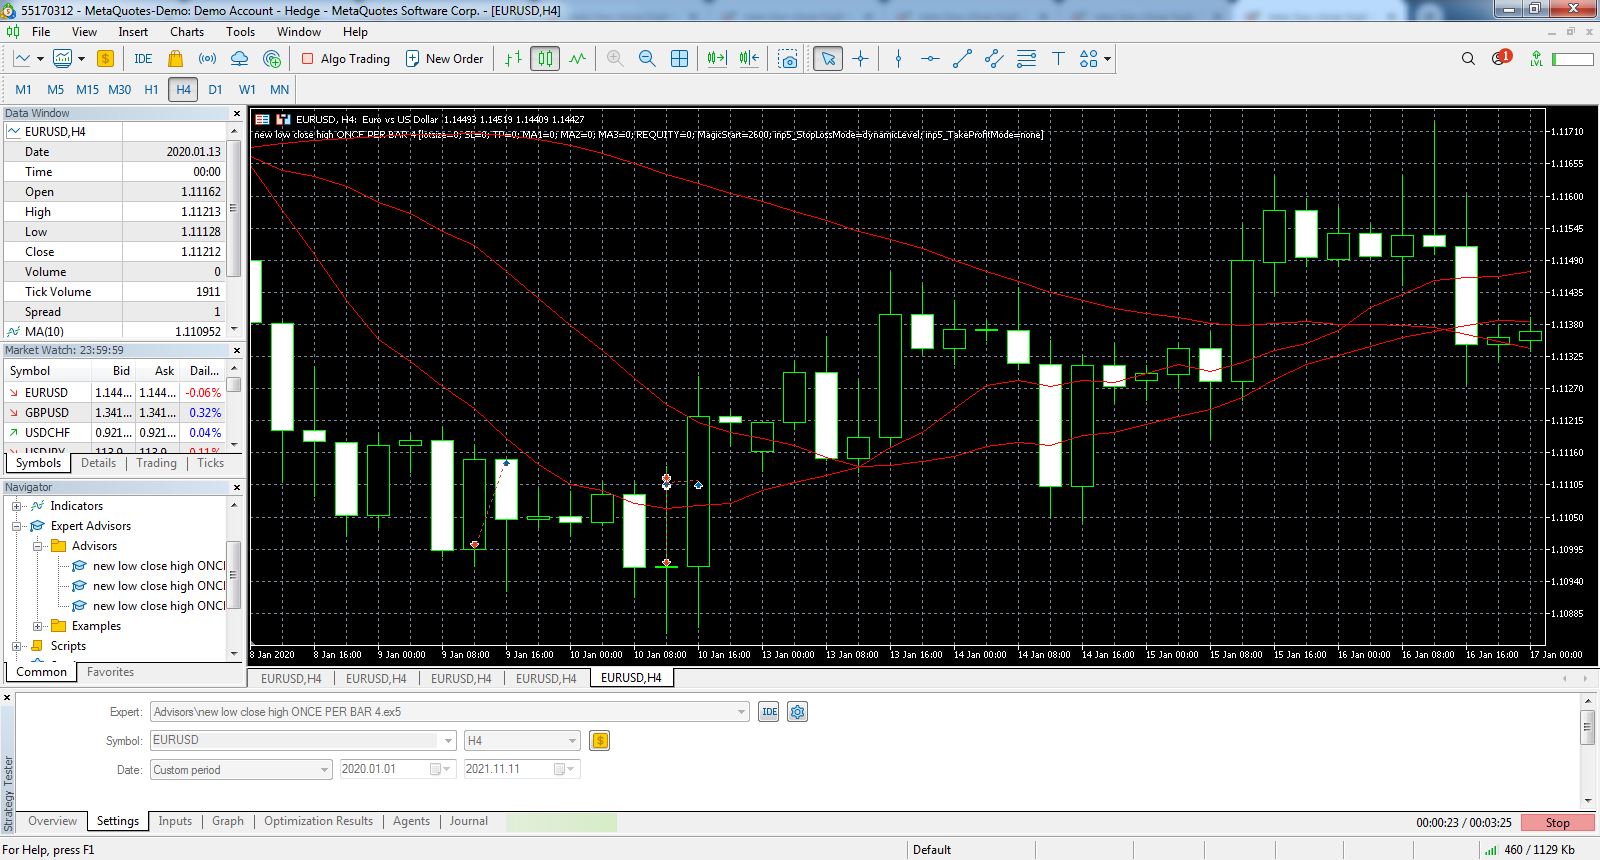This screenshot has height=860, width=1600.
Task: Enable auto scroll to the latest bar
Action: [717, 59]
